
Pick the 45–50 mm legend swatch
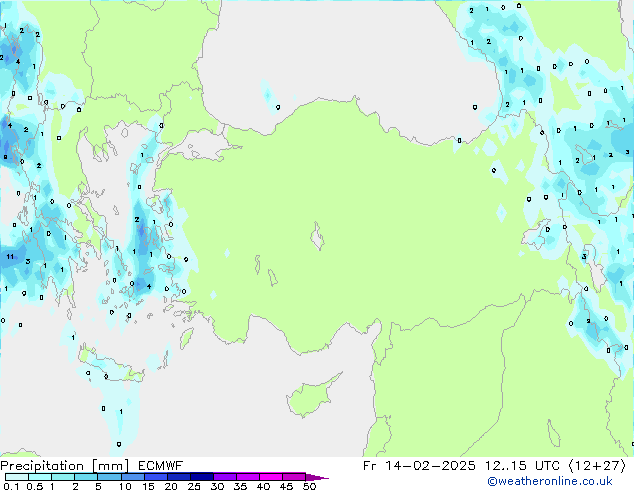(294, 477)
